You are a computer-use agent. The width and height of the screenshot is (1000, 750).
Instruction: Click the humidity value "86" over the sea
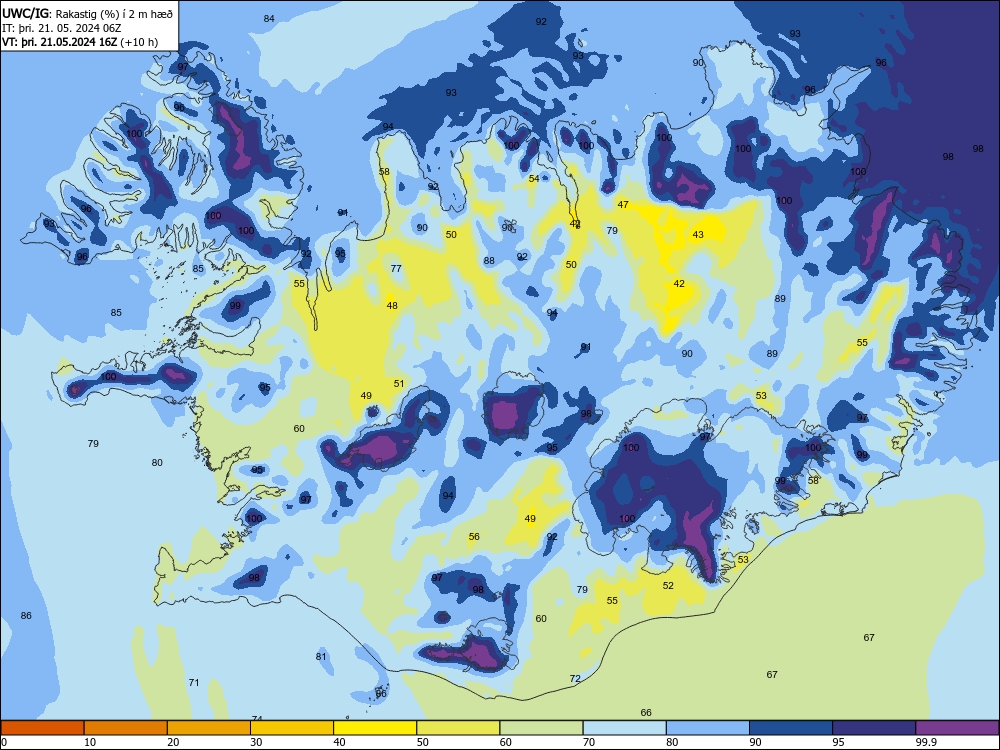(x=26, y=615)
